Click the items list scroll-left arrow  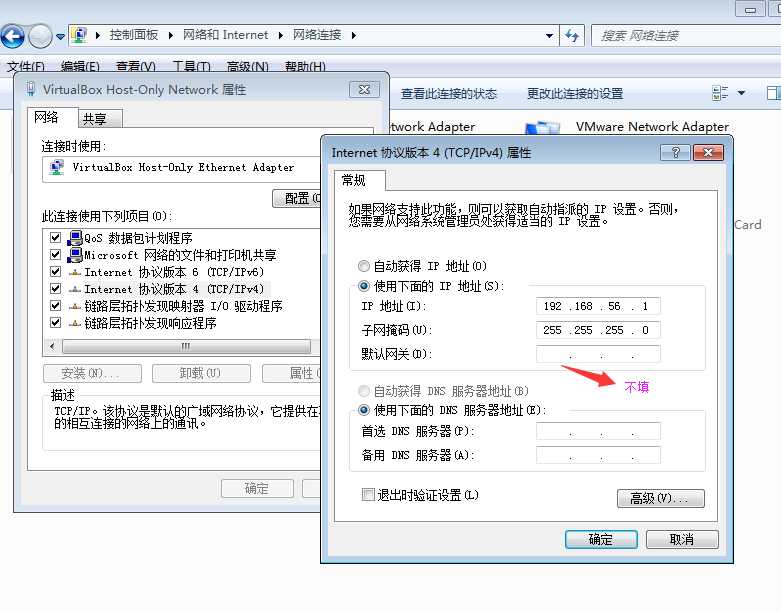pos(53,346)
